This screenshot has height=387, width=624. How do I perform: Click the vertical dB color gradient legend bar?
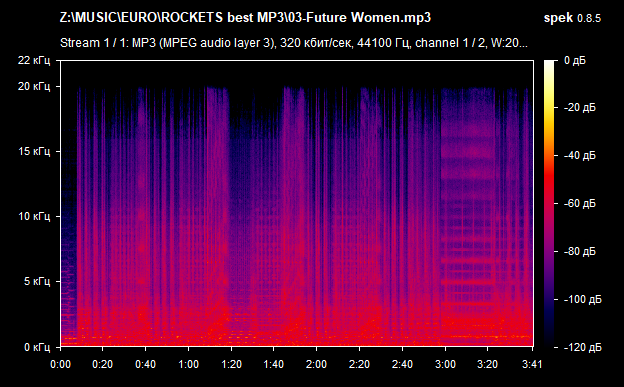[549, 204]
